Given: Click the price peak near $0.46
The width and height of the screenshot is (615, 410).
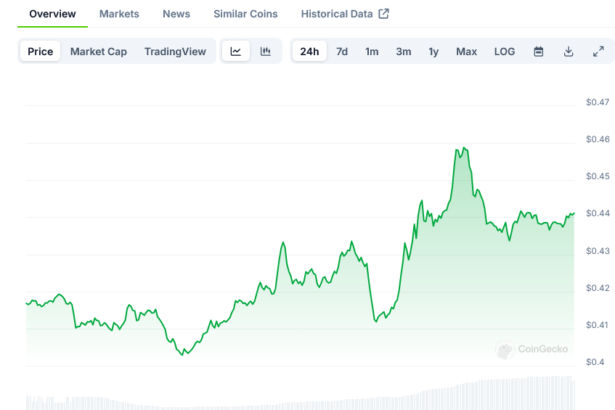Looking at the screenshot, I should pos(461,150).
